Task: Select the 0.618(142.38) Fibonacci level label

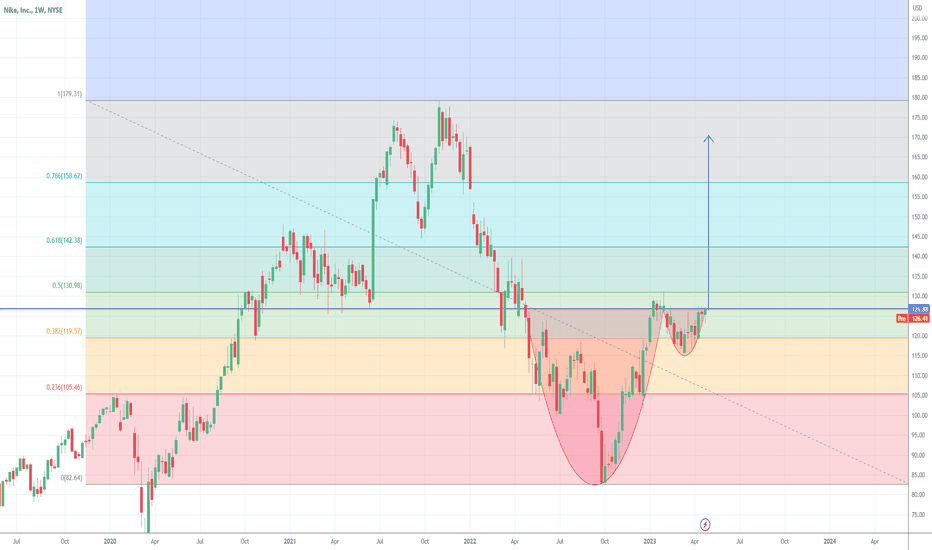Action: pos(64,240)
